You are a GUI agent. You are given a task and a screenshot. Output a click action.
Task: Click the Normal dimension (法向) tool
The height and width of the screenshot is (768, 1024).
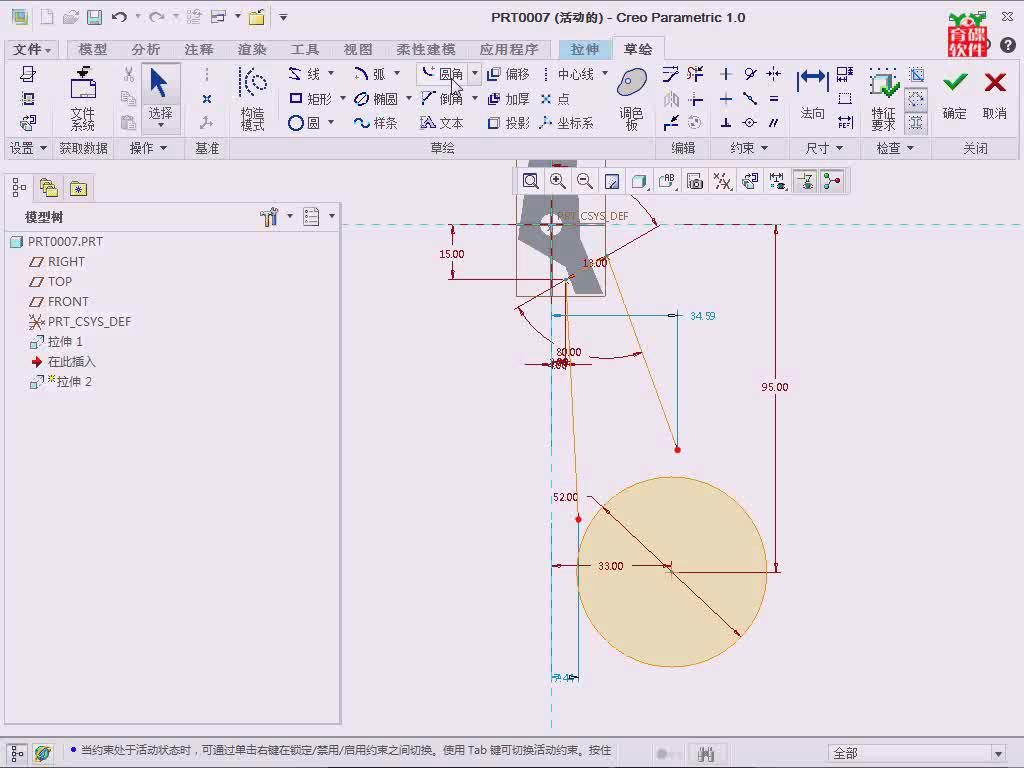point(812,95)
